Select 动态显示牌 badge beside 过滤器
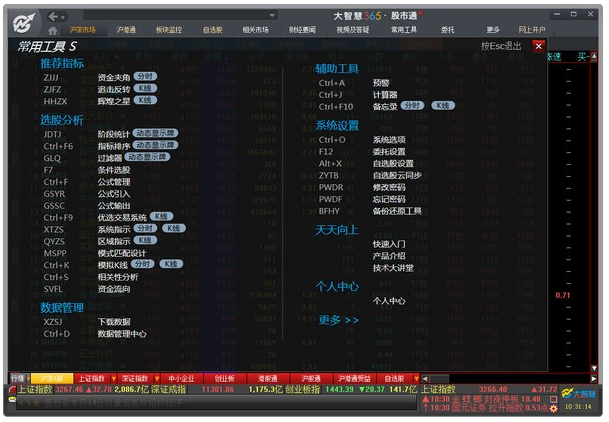Image resolution: width=609 pixels, height=422 pixels. 147,157
